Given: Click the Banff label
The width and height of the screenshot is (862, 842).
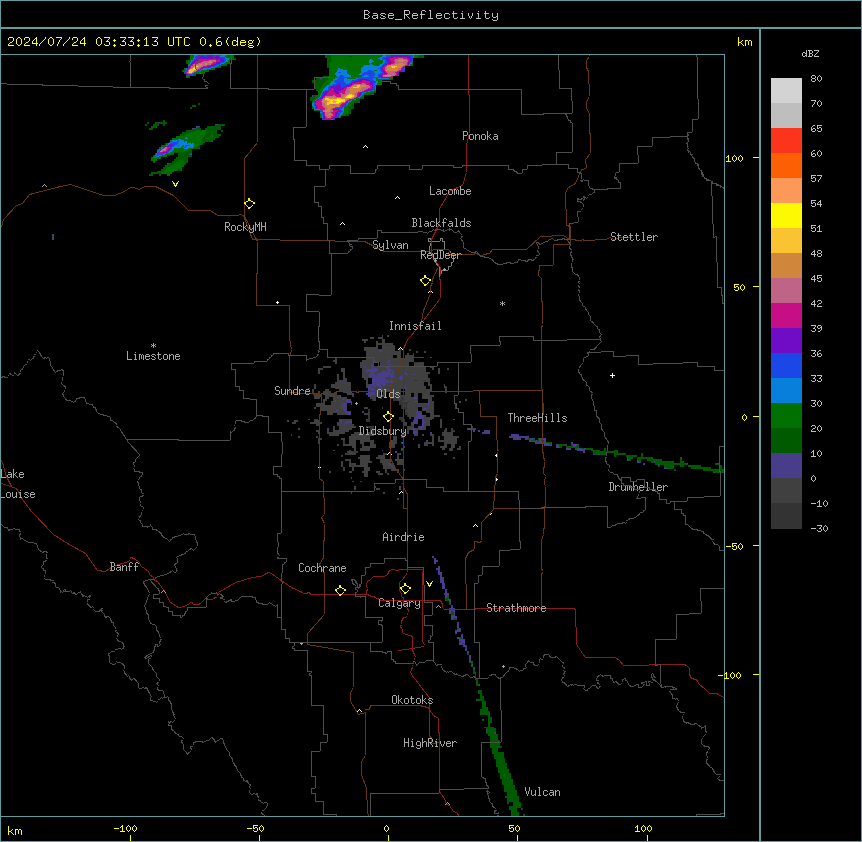Looking at the screenshot, I should 124,567.
